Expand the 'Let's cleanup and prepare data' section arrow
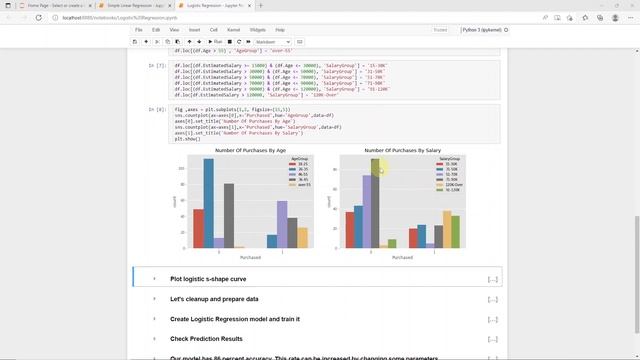Screen dimensions: 640x360 click(x=154, y=299)
